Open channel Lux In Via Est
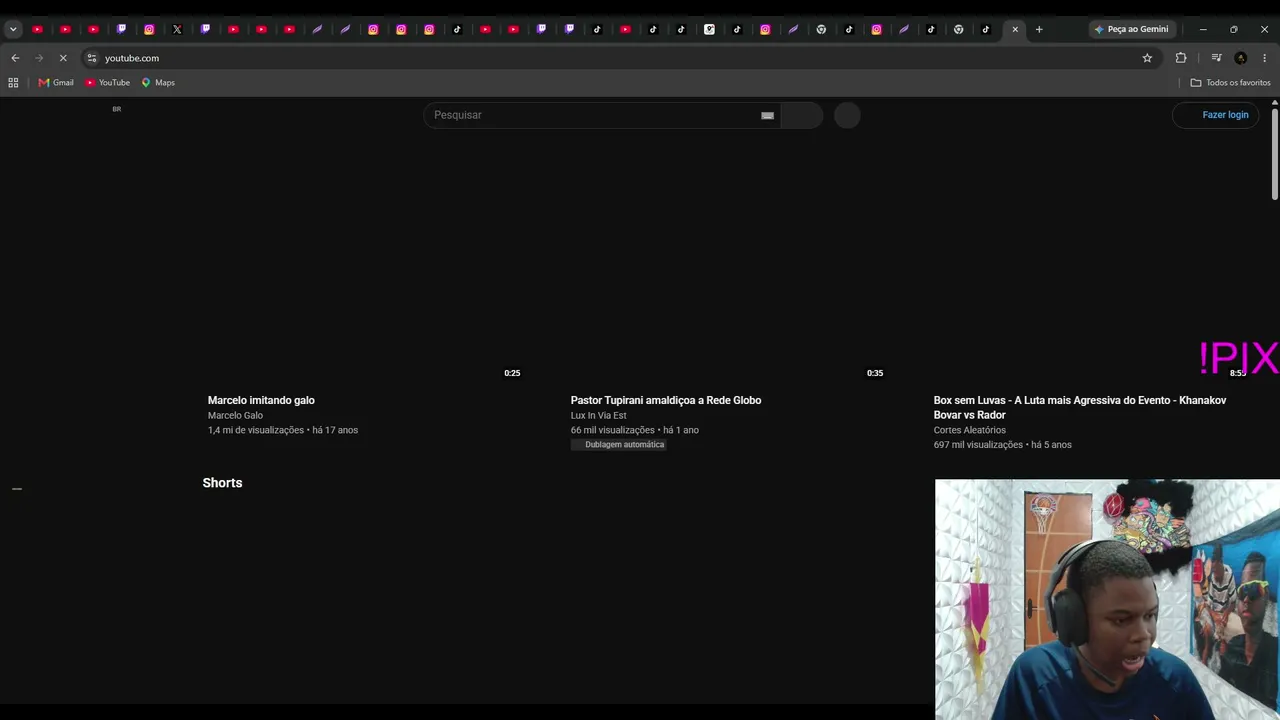 [598, 415]
